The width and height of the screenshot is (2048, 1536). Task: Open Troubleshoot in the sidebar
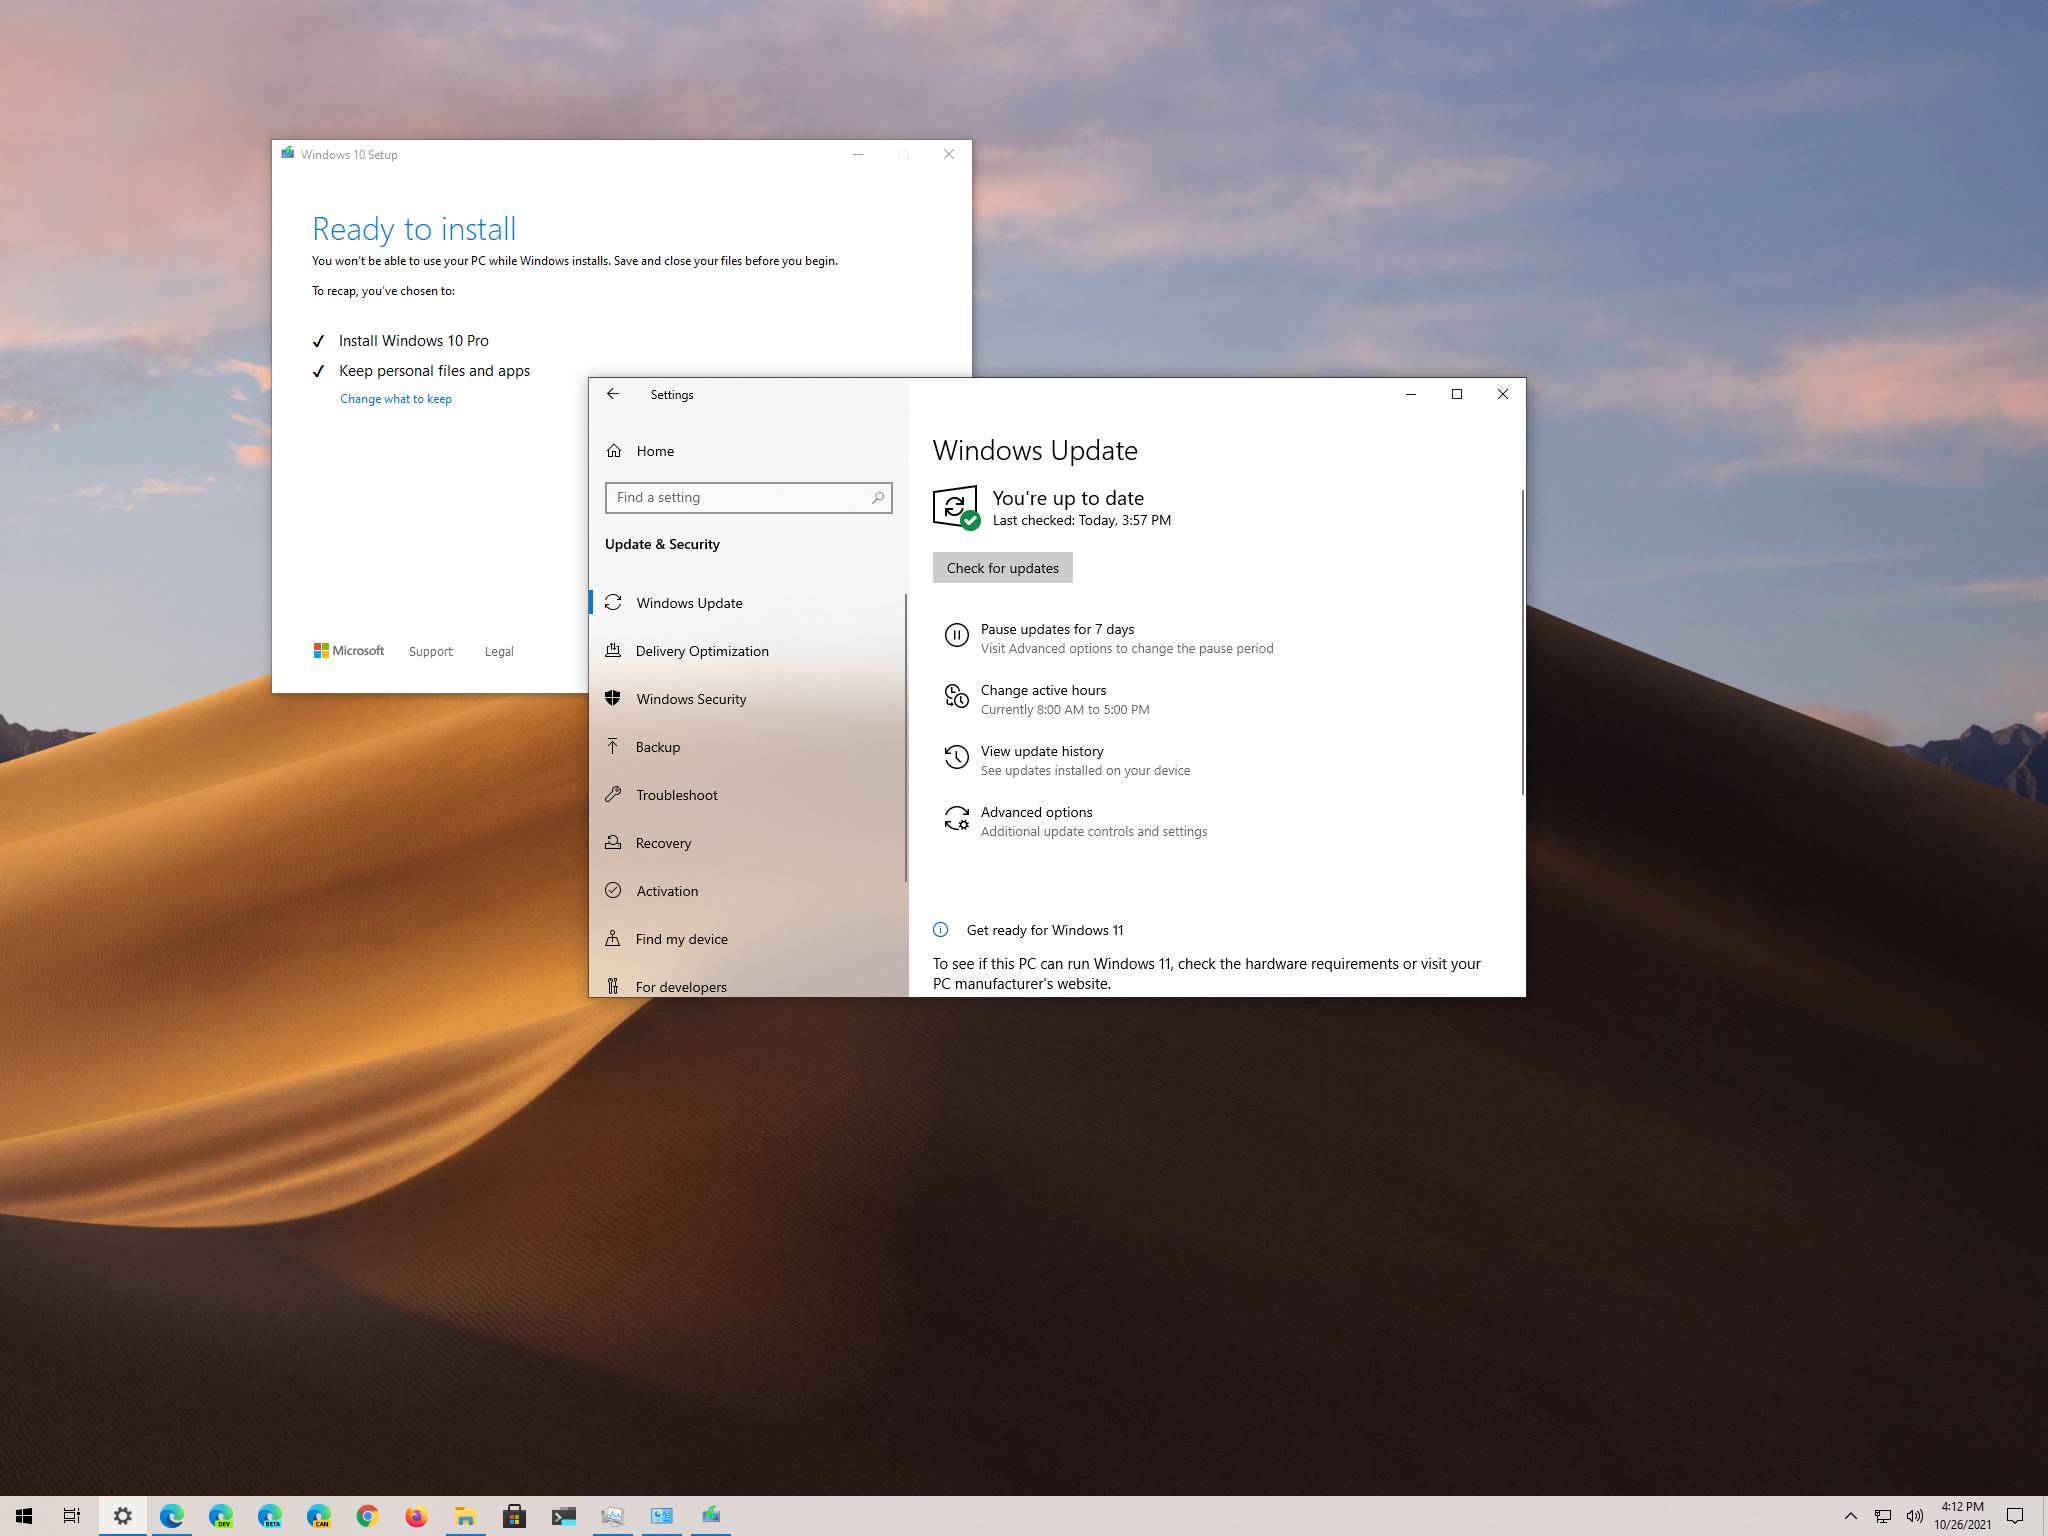[747, 795]
